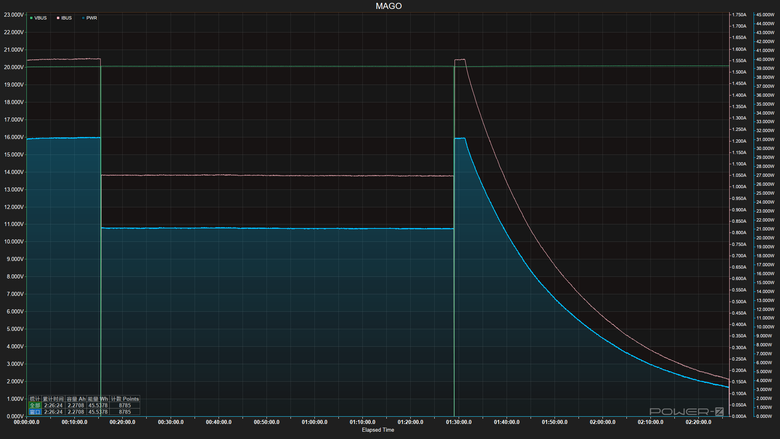Click the Elapsed Time axis label
The width and height of the screenshot is (780, 439).
[378, 430]
